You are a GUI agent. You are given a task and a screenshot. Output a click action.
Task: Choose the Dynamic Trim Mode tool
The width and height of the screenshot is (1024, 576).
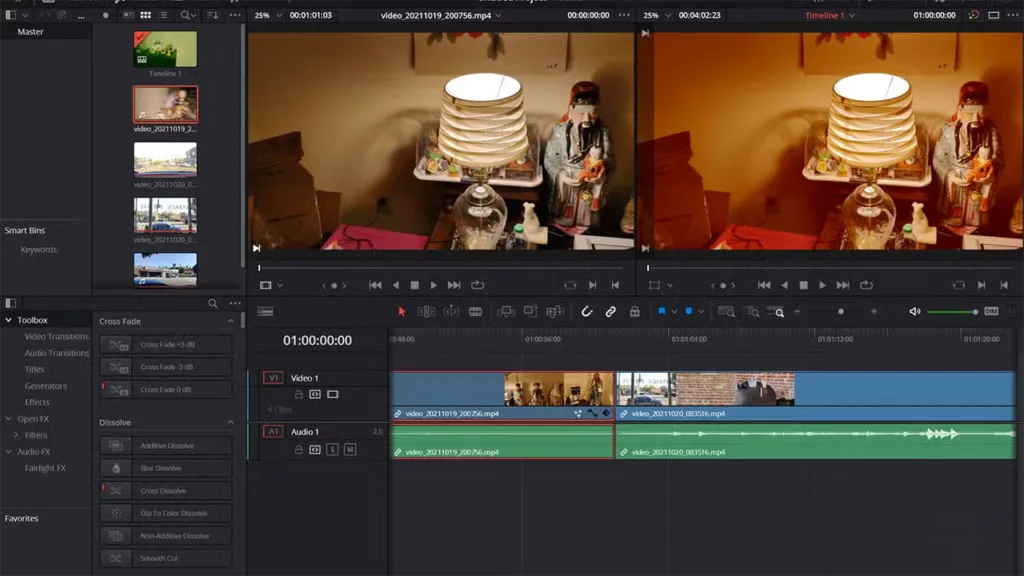tap(451, 312)
